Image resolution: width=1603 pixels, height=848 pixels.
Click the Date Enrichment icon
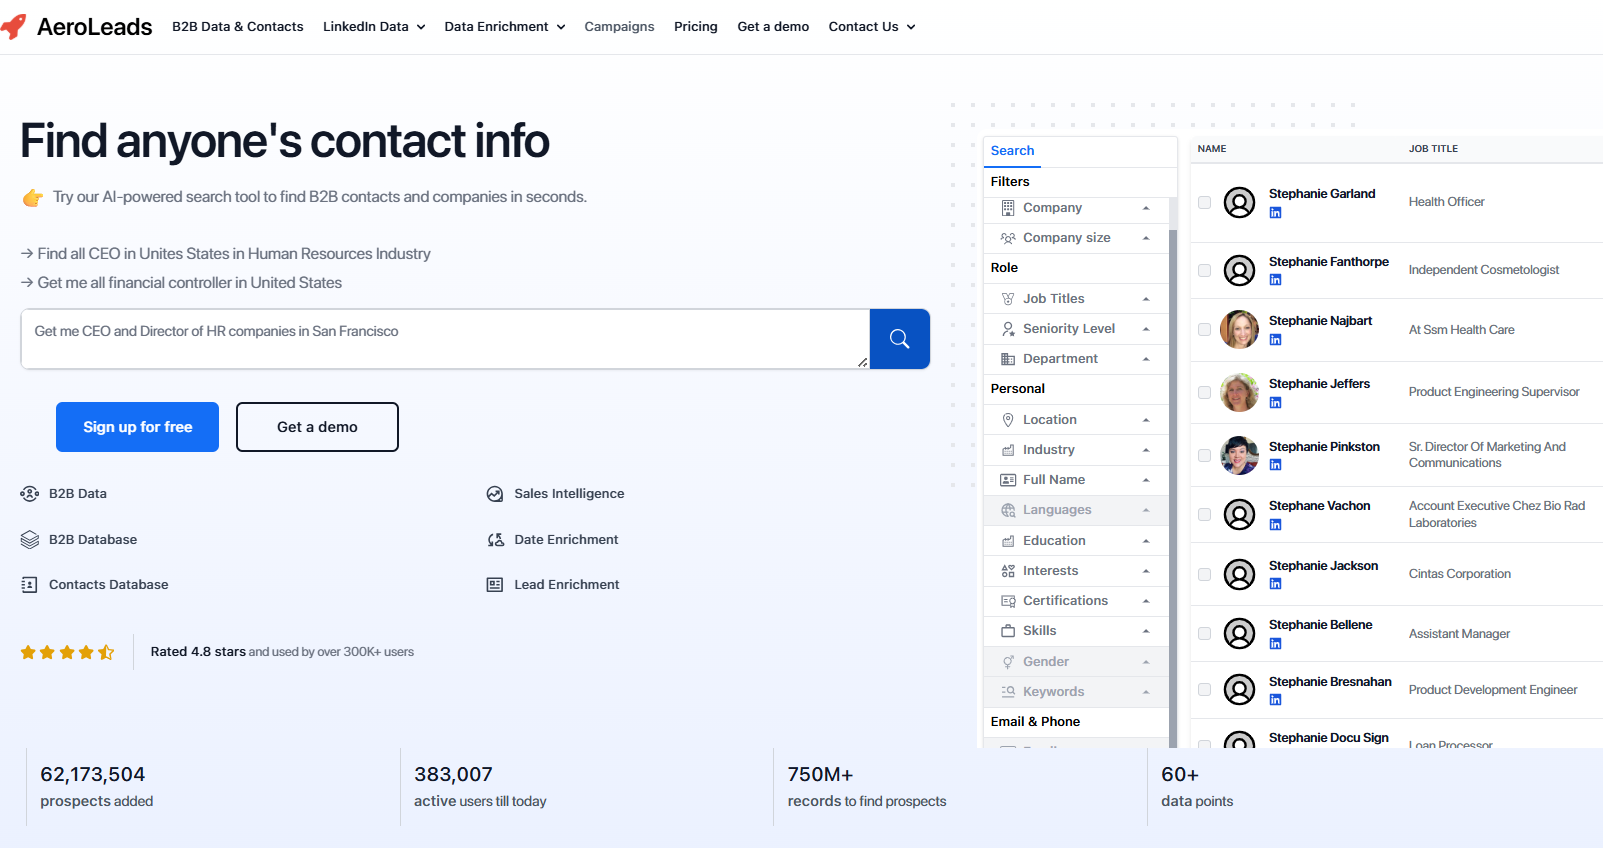[495, 540]
